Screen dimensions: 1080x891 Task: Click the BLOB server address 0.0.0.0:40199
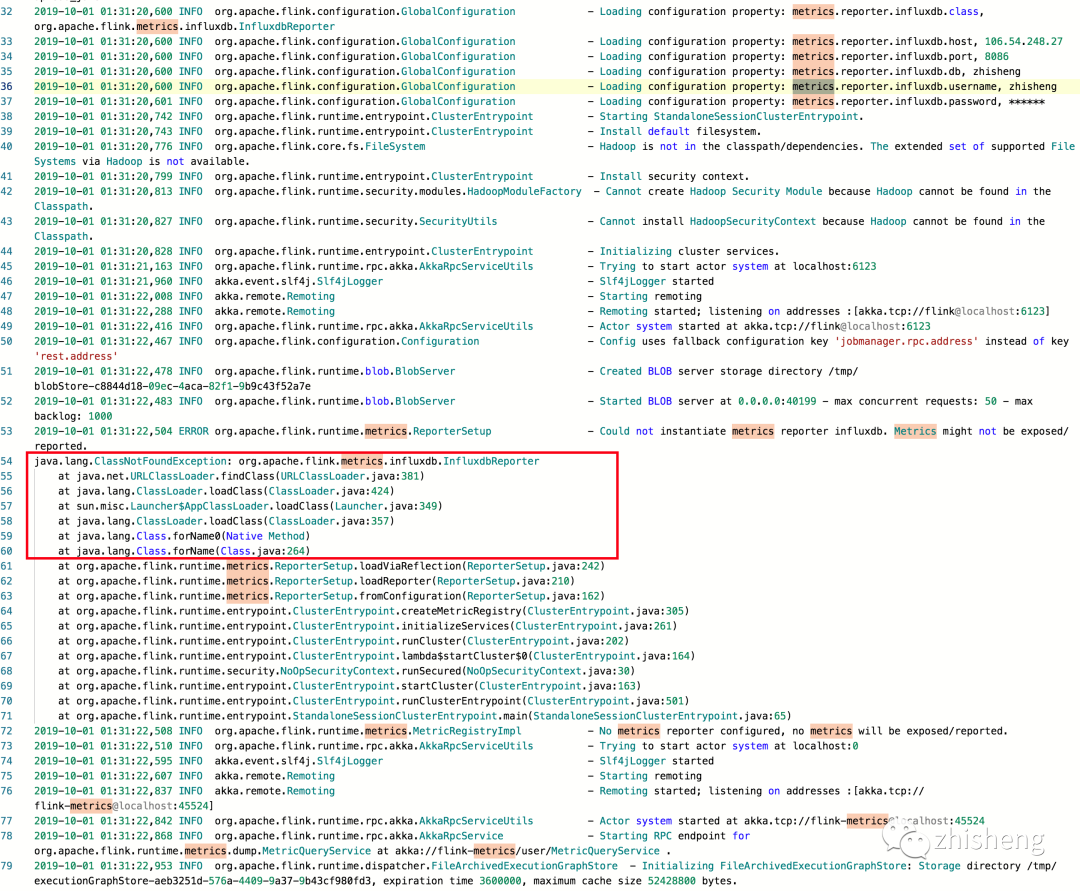coord(777,401)
